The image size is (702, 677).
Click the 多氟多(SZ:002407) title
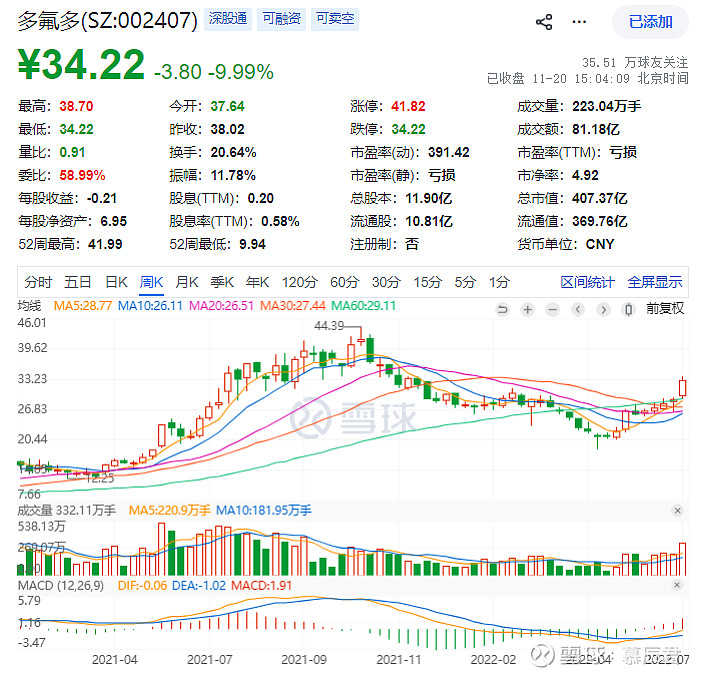[x=107, y=20]
